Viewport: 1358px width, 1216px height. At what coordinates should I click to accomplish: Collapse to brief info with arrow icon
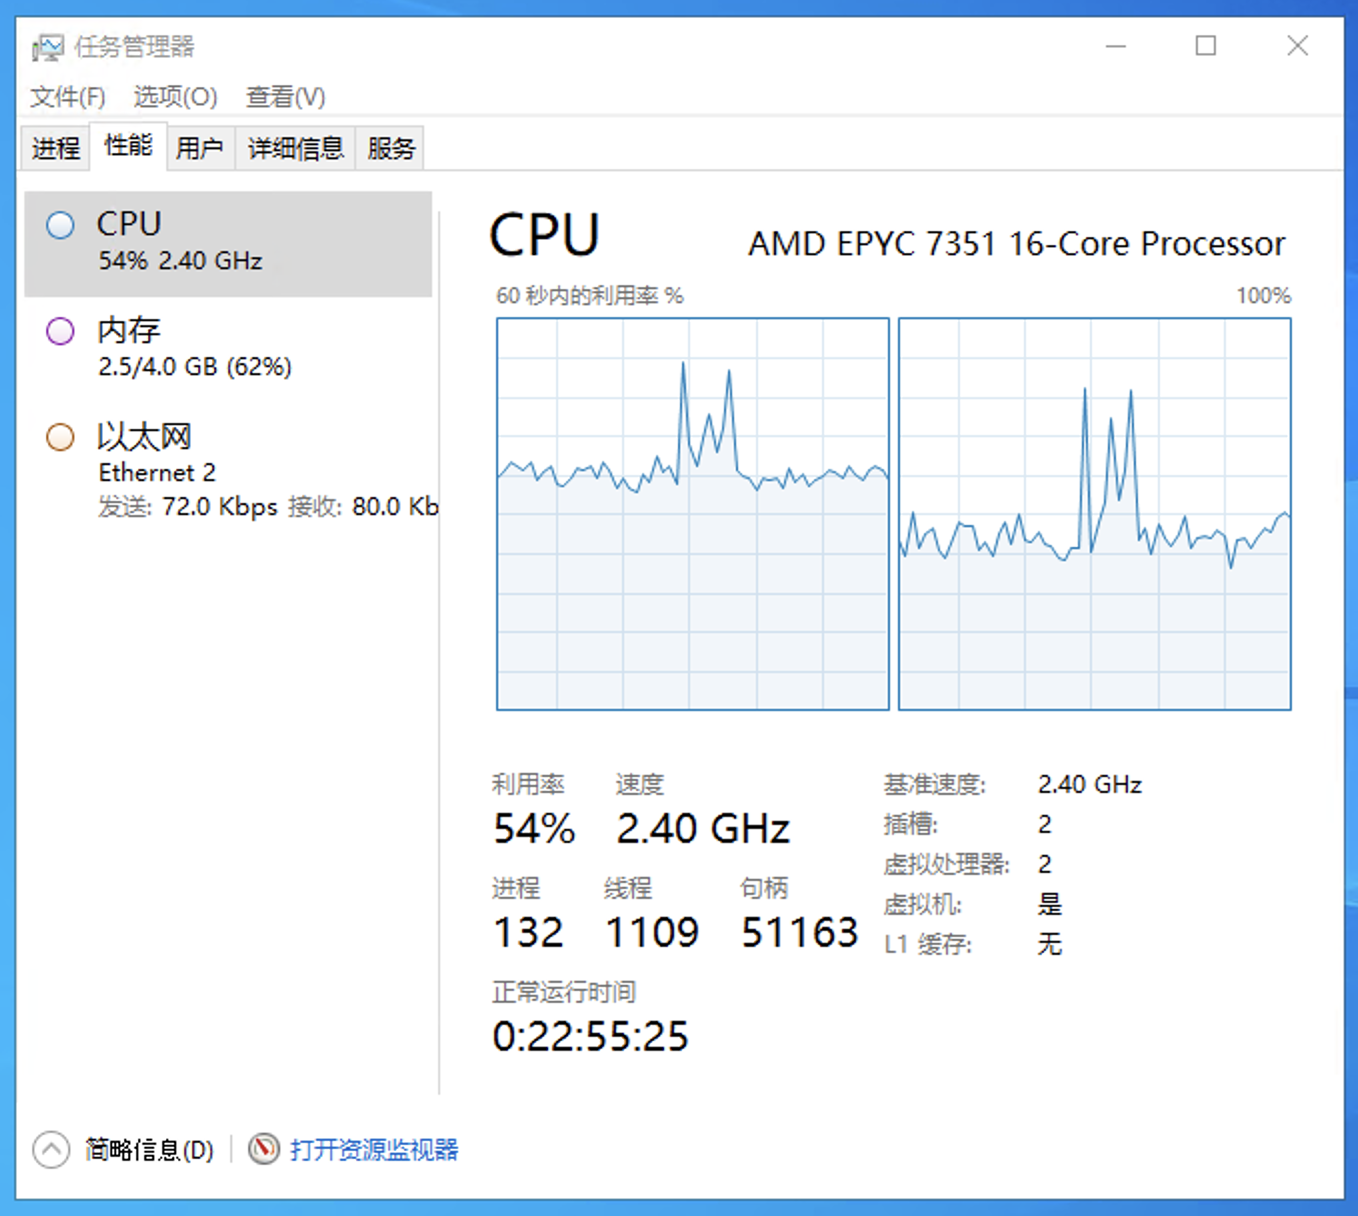tap(51, 1149)
